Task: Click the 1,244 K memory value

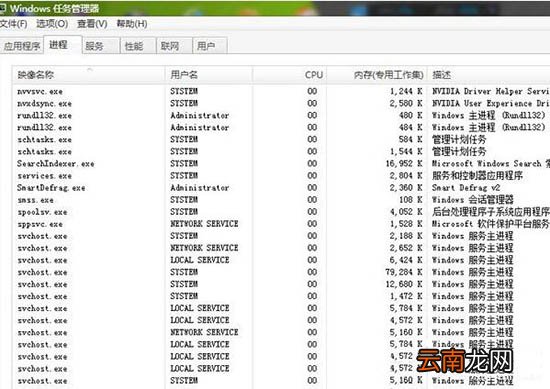Action: 406,91
